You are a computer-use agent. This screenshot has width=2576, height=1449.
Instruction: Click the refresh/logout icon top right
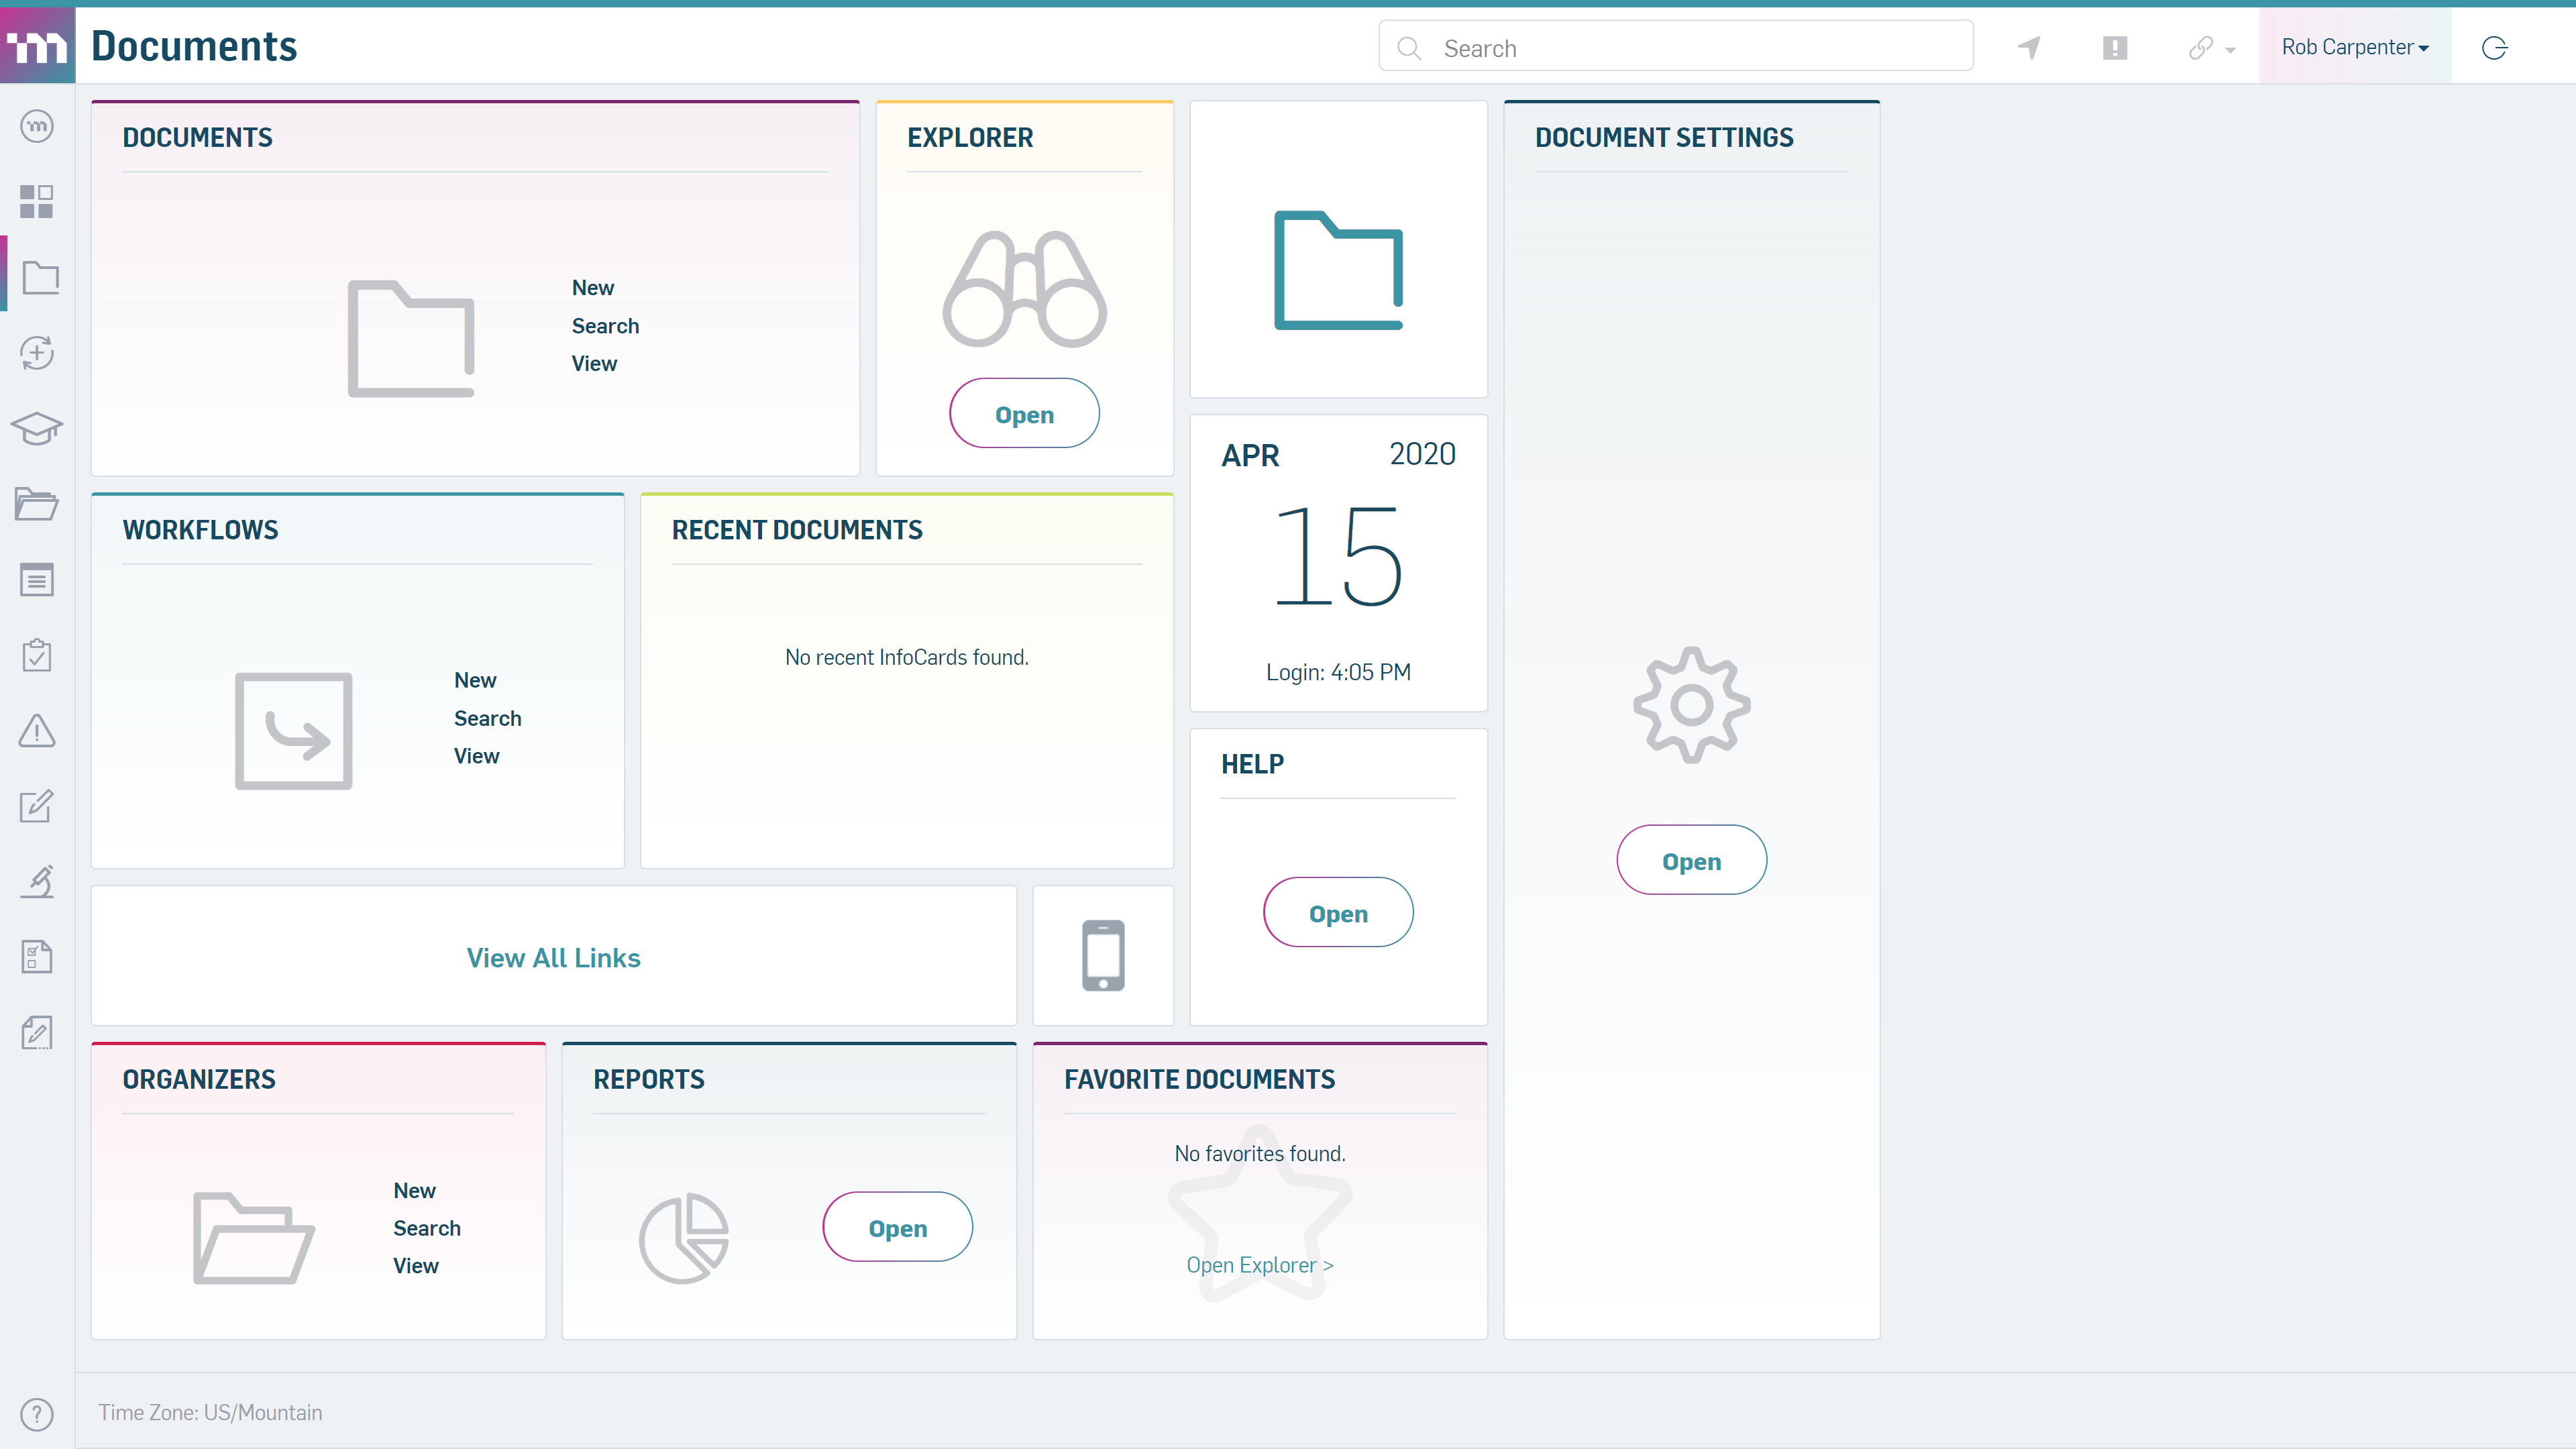(x=2495, y=48)
